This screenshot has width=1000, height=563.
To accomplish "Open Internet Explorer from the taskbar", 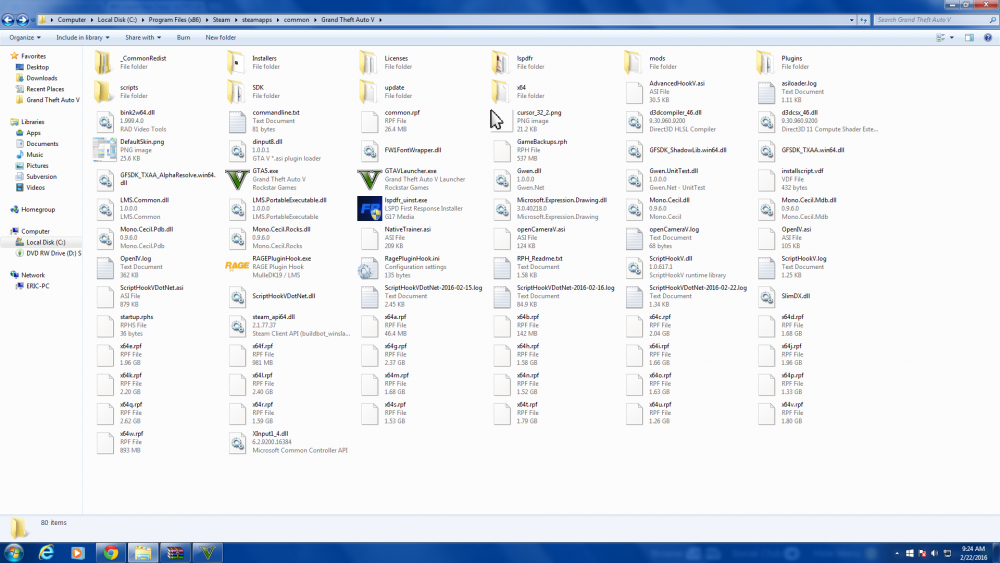I will click(x=47, y=552).
